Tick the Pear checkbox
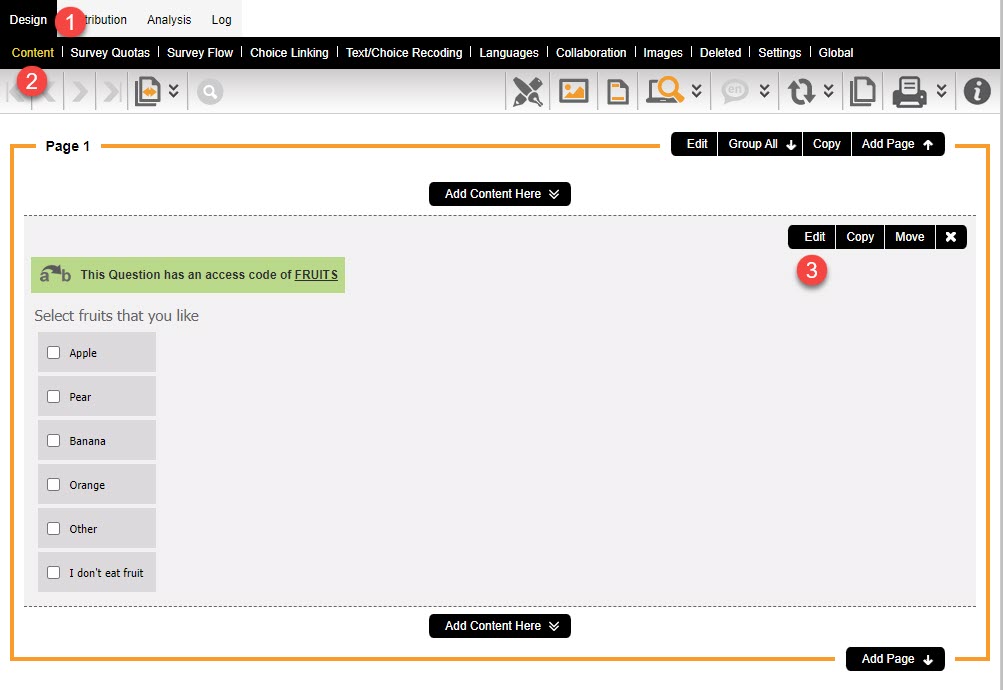1003x690 pixels. pyautogui.click(x=54, y=396)
